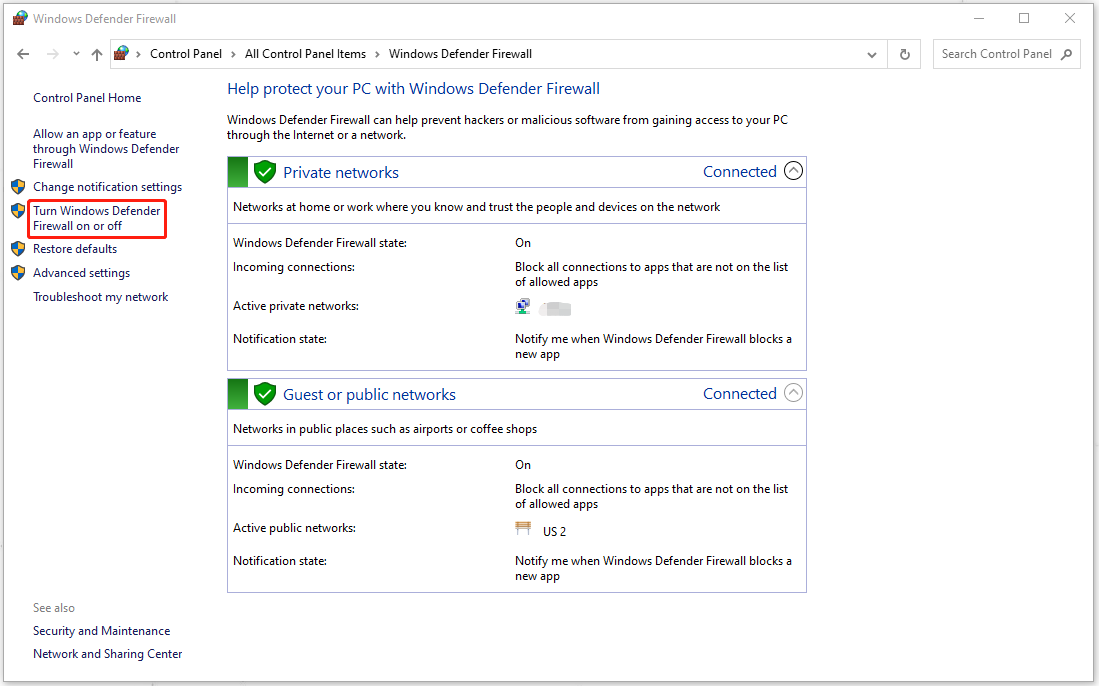This screenshot has height=686, width=1099.
Task: Open the address bar history dropdown
Action: pos(871,54)
